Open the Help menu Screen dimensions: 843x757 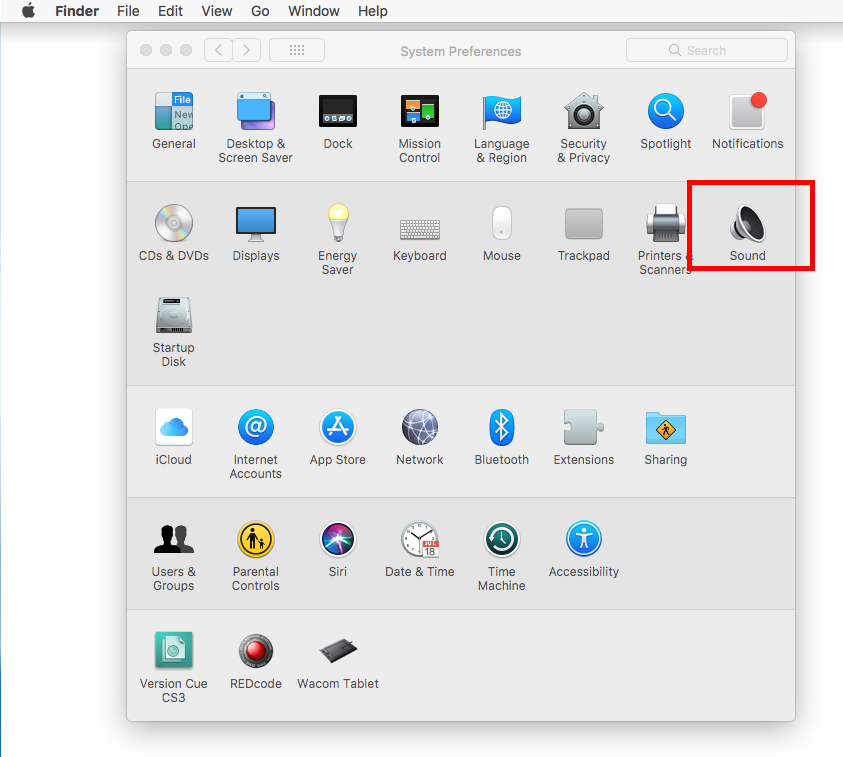tap(373, 11)
